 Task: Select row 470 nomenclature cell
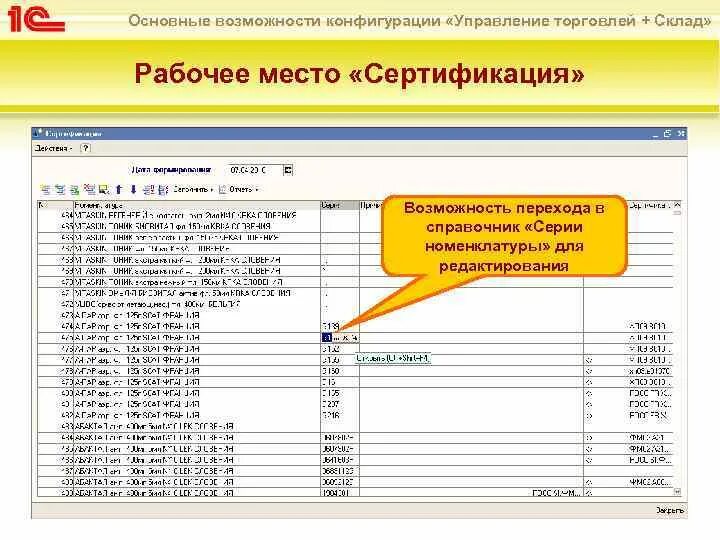pos(197,282)
